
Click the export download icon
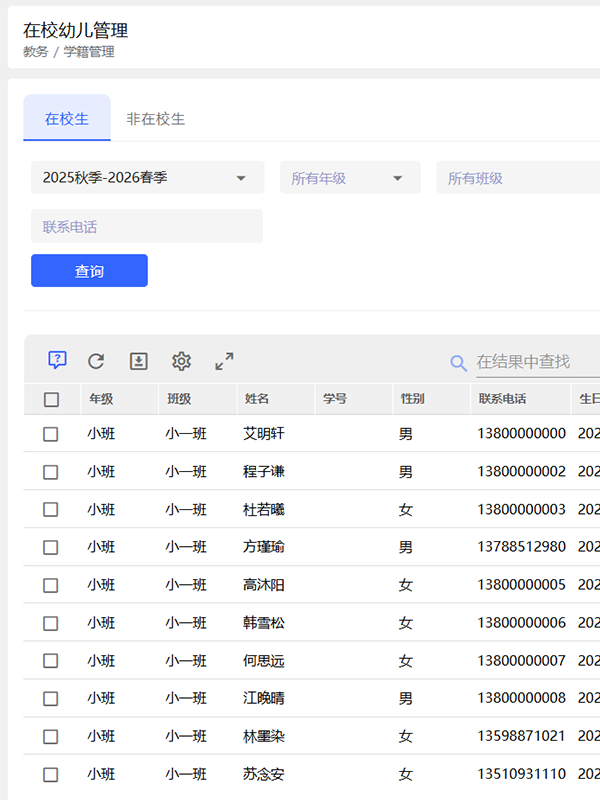coord(139,361)
